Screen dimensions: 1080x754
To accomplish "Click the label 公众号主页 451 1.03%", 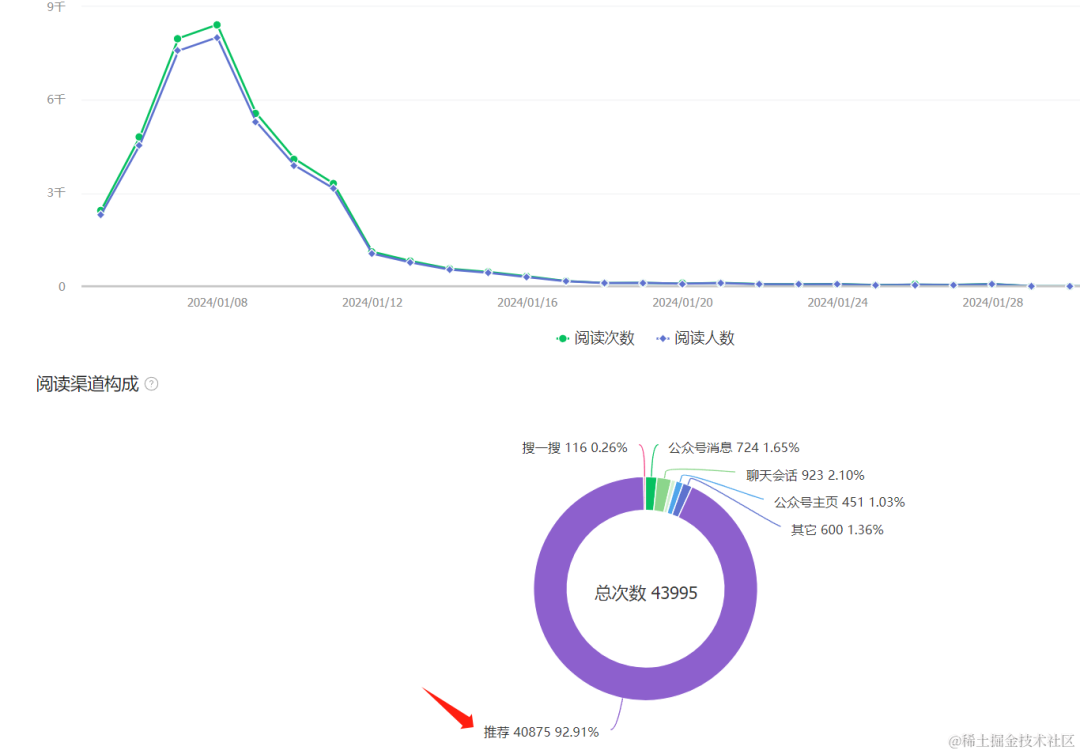I will (839, 502).
